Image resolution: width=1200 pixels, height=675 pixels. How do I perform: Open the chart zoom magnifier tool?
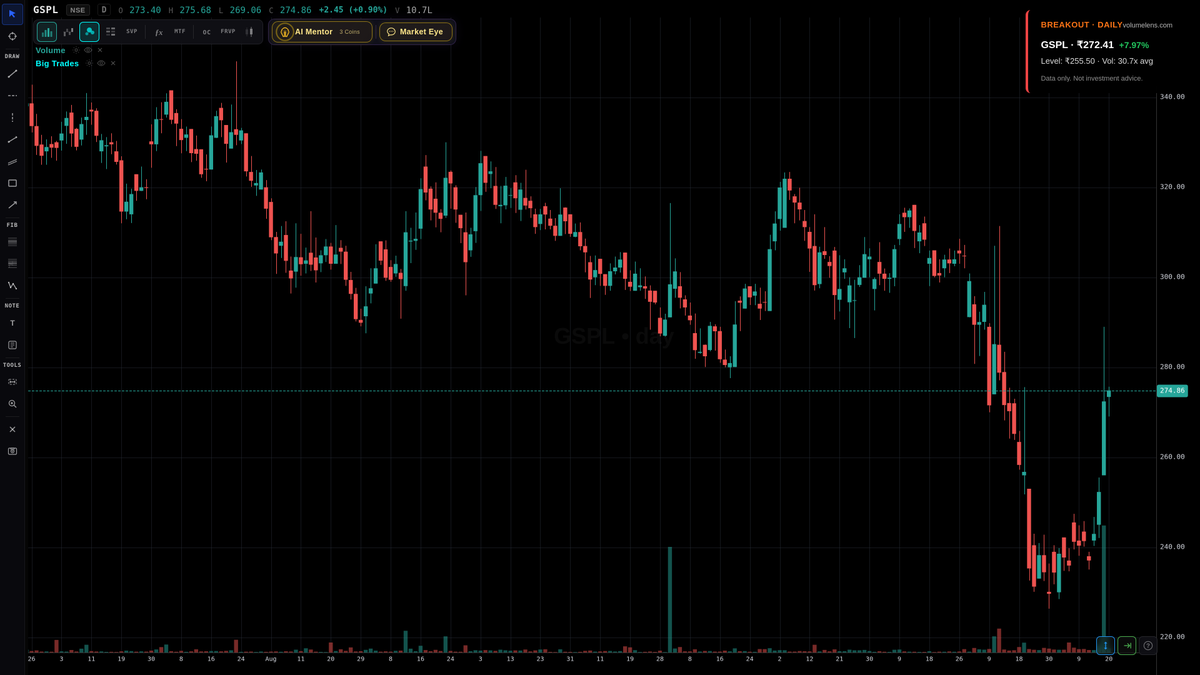pyautogui.click(x=13, y=404)
